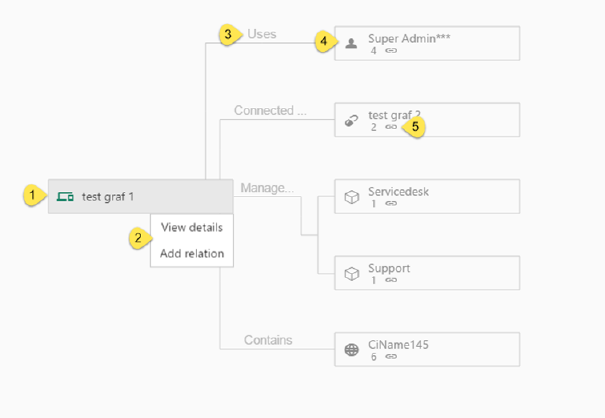Screen dimensions: 605x418
Task: Click the link icon under CiName145
Action: pos(390,356)
